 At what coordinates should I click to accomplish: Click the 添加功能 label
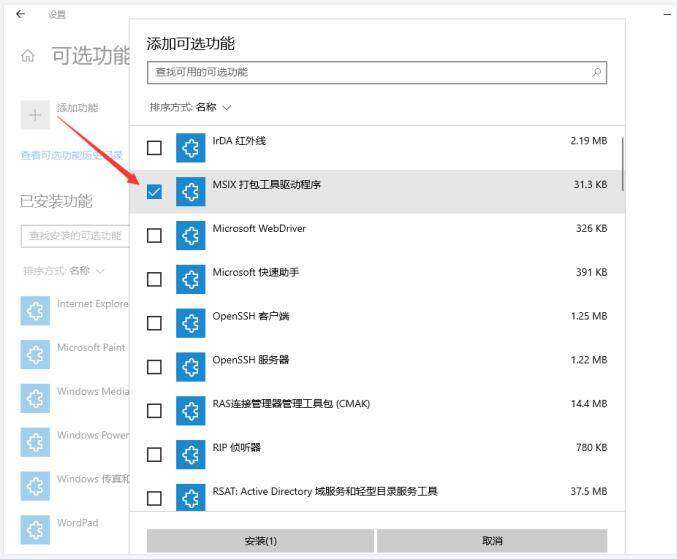(x=78, y=107)
